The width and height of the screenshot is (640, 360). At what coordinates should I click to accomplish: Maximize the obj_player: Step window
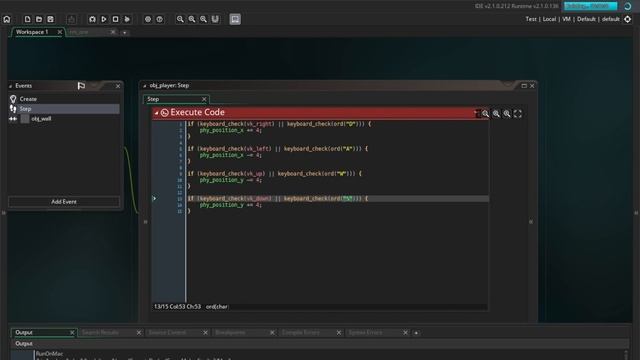click(524, 86)
